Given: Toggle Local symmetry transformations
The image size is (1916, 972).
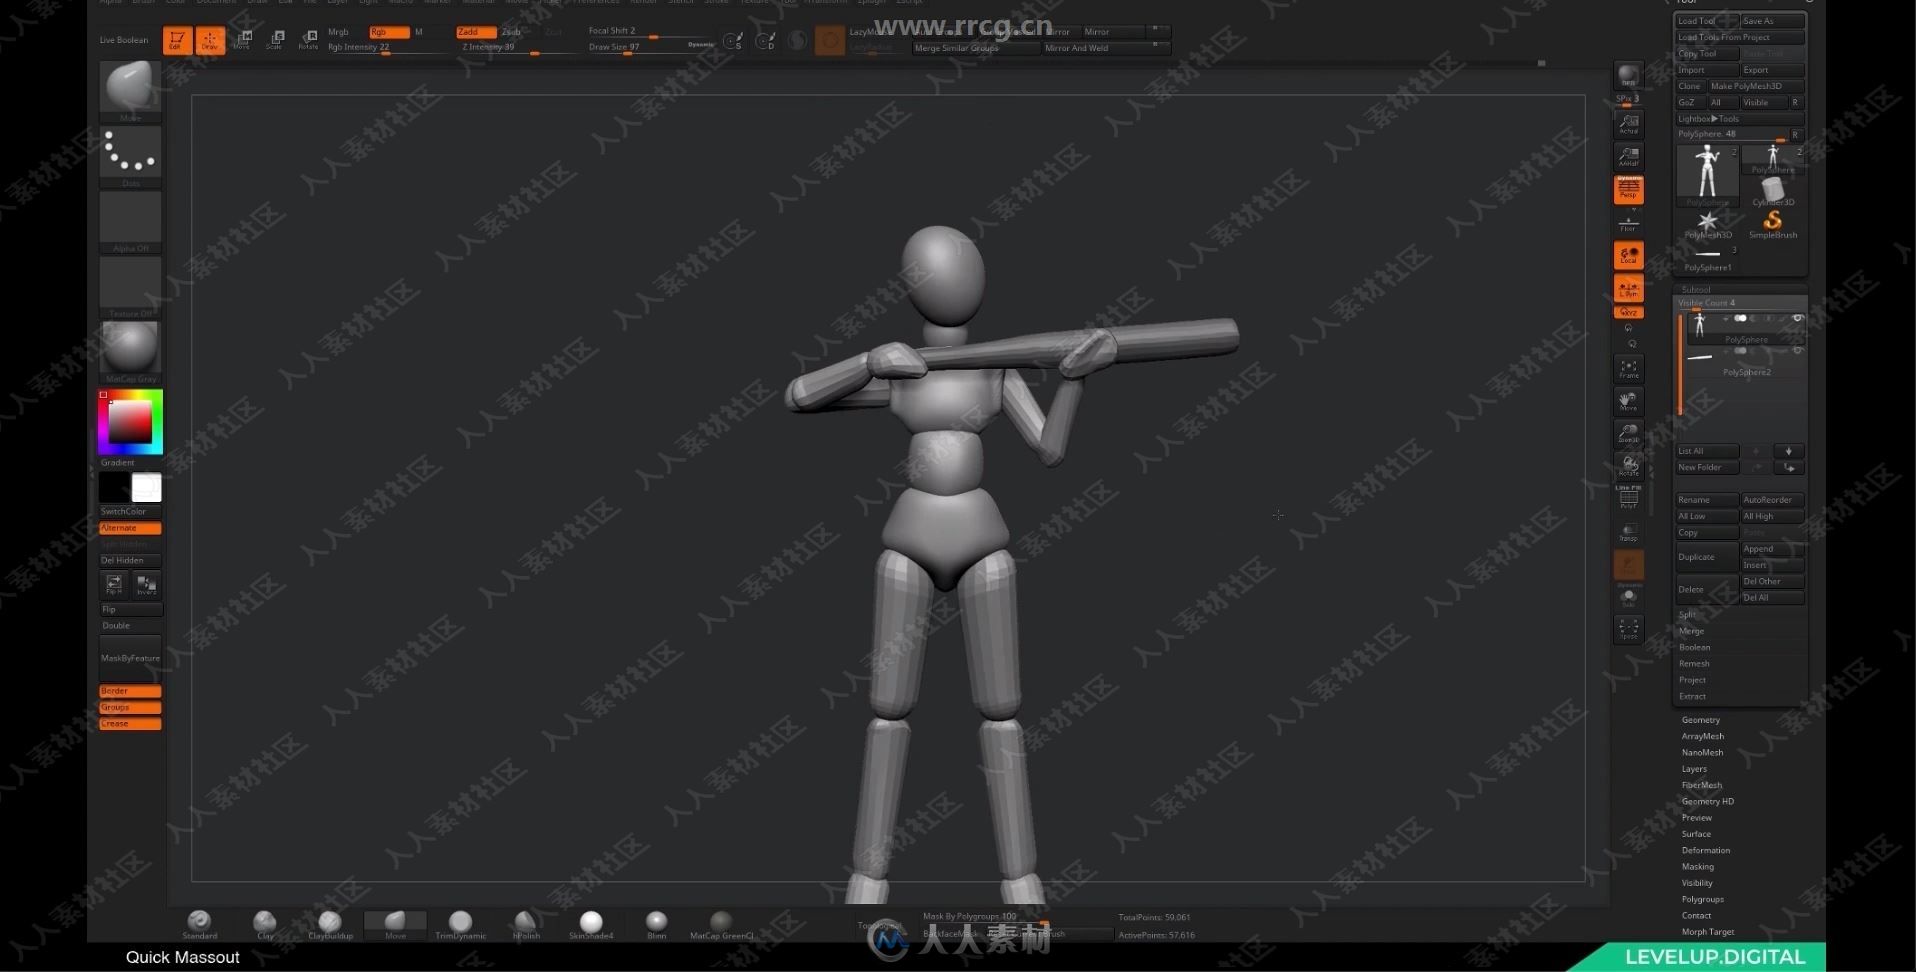Looking at the screenshot, I should click(x=1628, y=255).
